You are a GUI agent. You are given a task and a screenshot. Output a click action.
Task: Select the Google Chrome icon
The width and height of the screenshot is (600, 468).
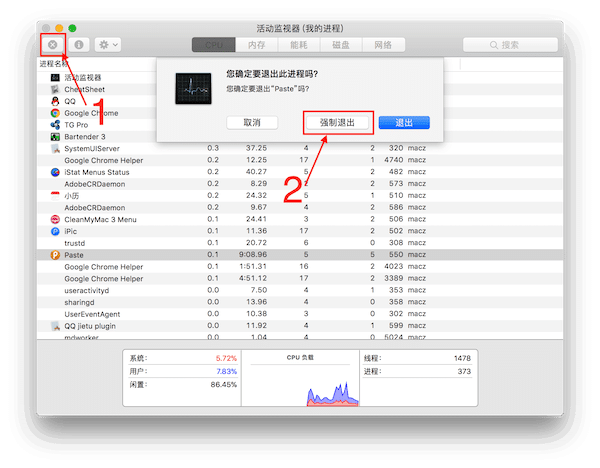point(55,113)
